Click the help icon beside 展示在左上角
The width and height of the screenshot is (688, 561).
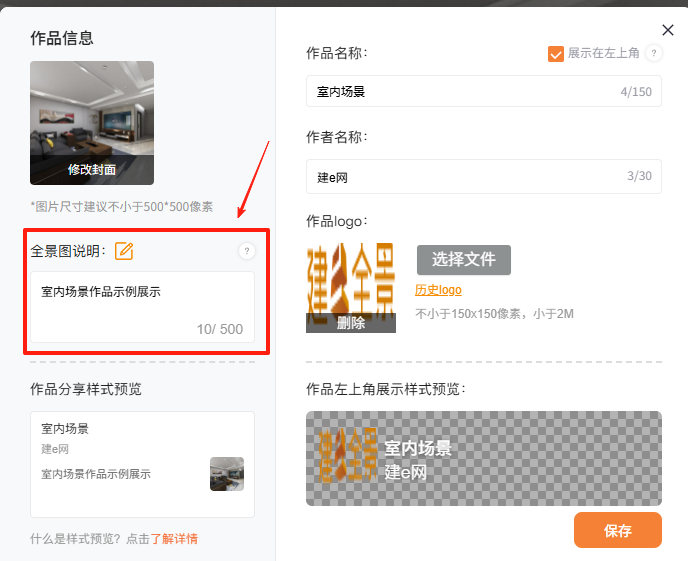(x=654, y=53)
